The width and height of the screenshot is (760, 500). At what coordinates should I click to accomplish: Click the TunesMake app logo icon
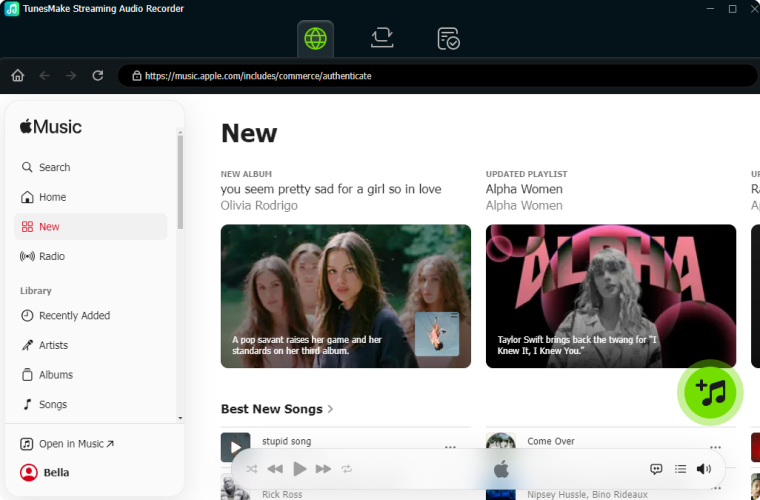(12, 9)
